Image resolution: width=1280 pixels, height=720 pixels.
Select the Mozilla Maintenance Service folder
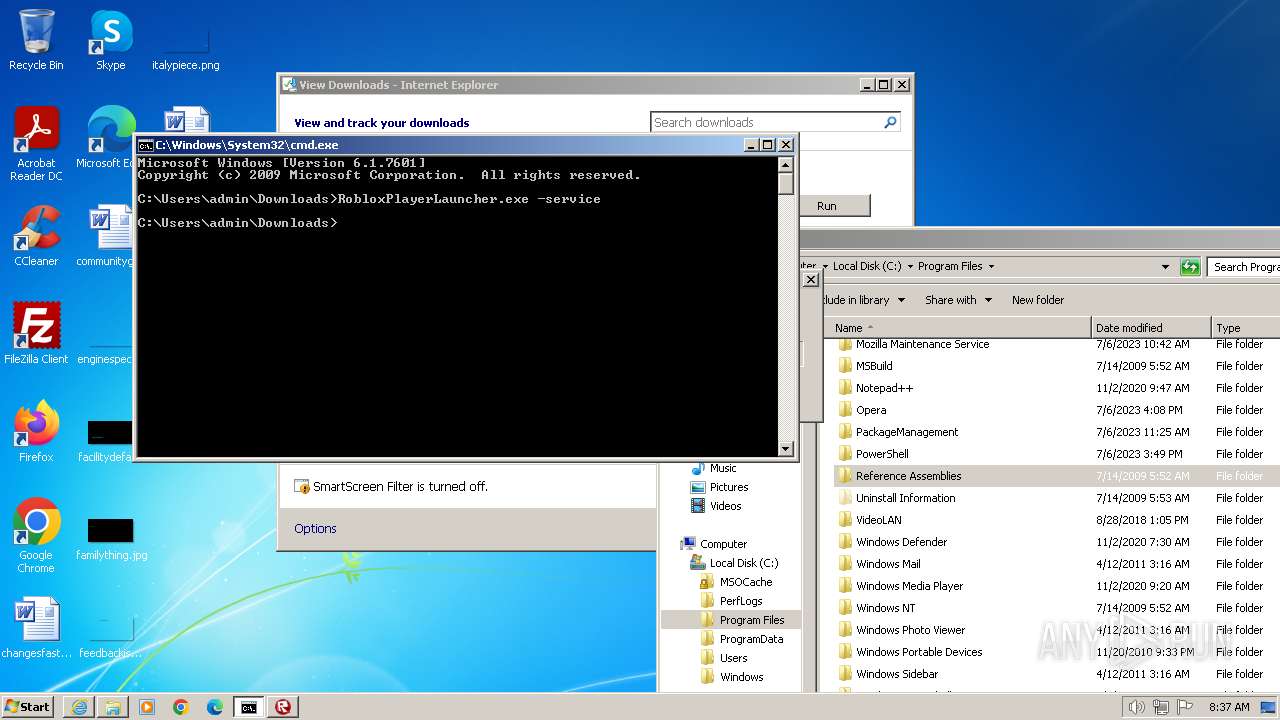(922, 344)
